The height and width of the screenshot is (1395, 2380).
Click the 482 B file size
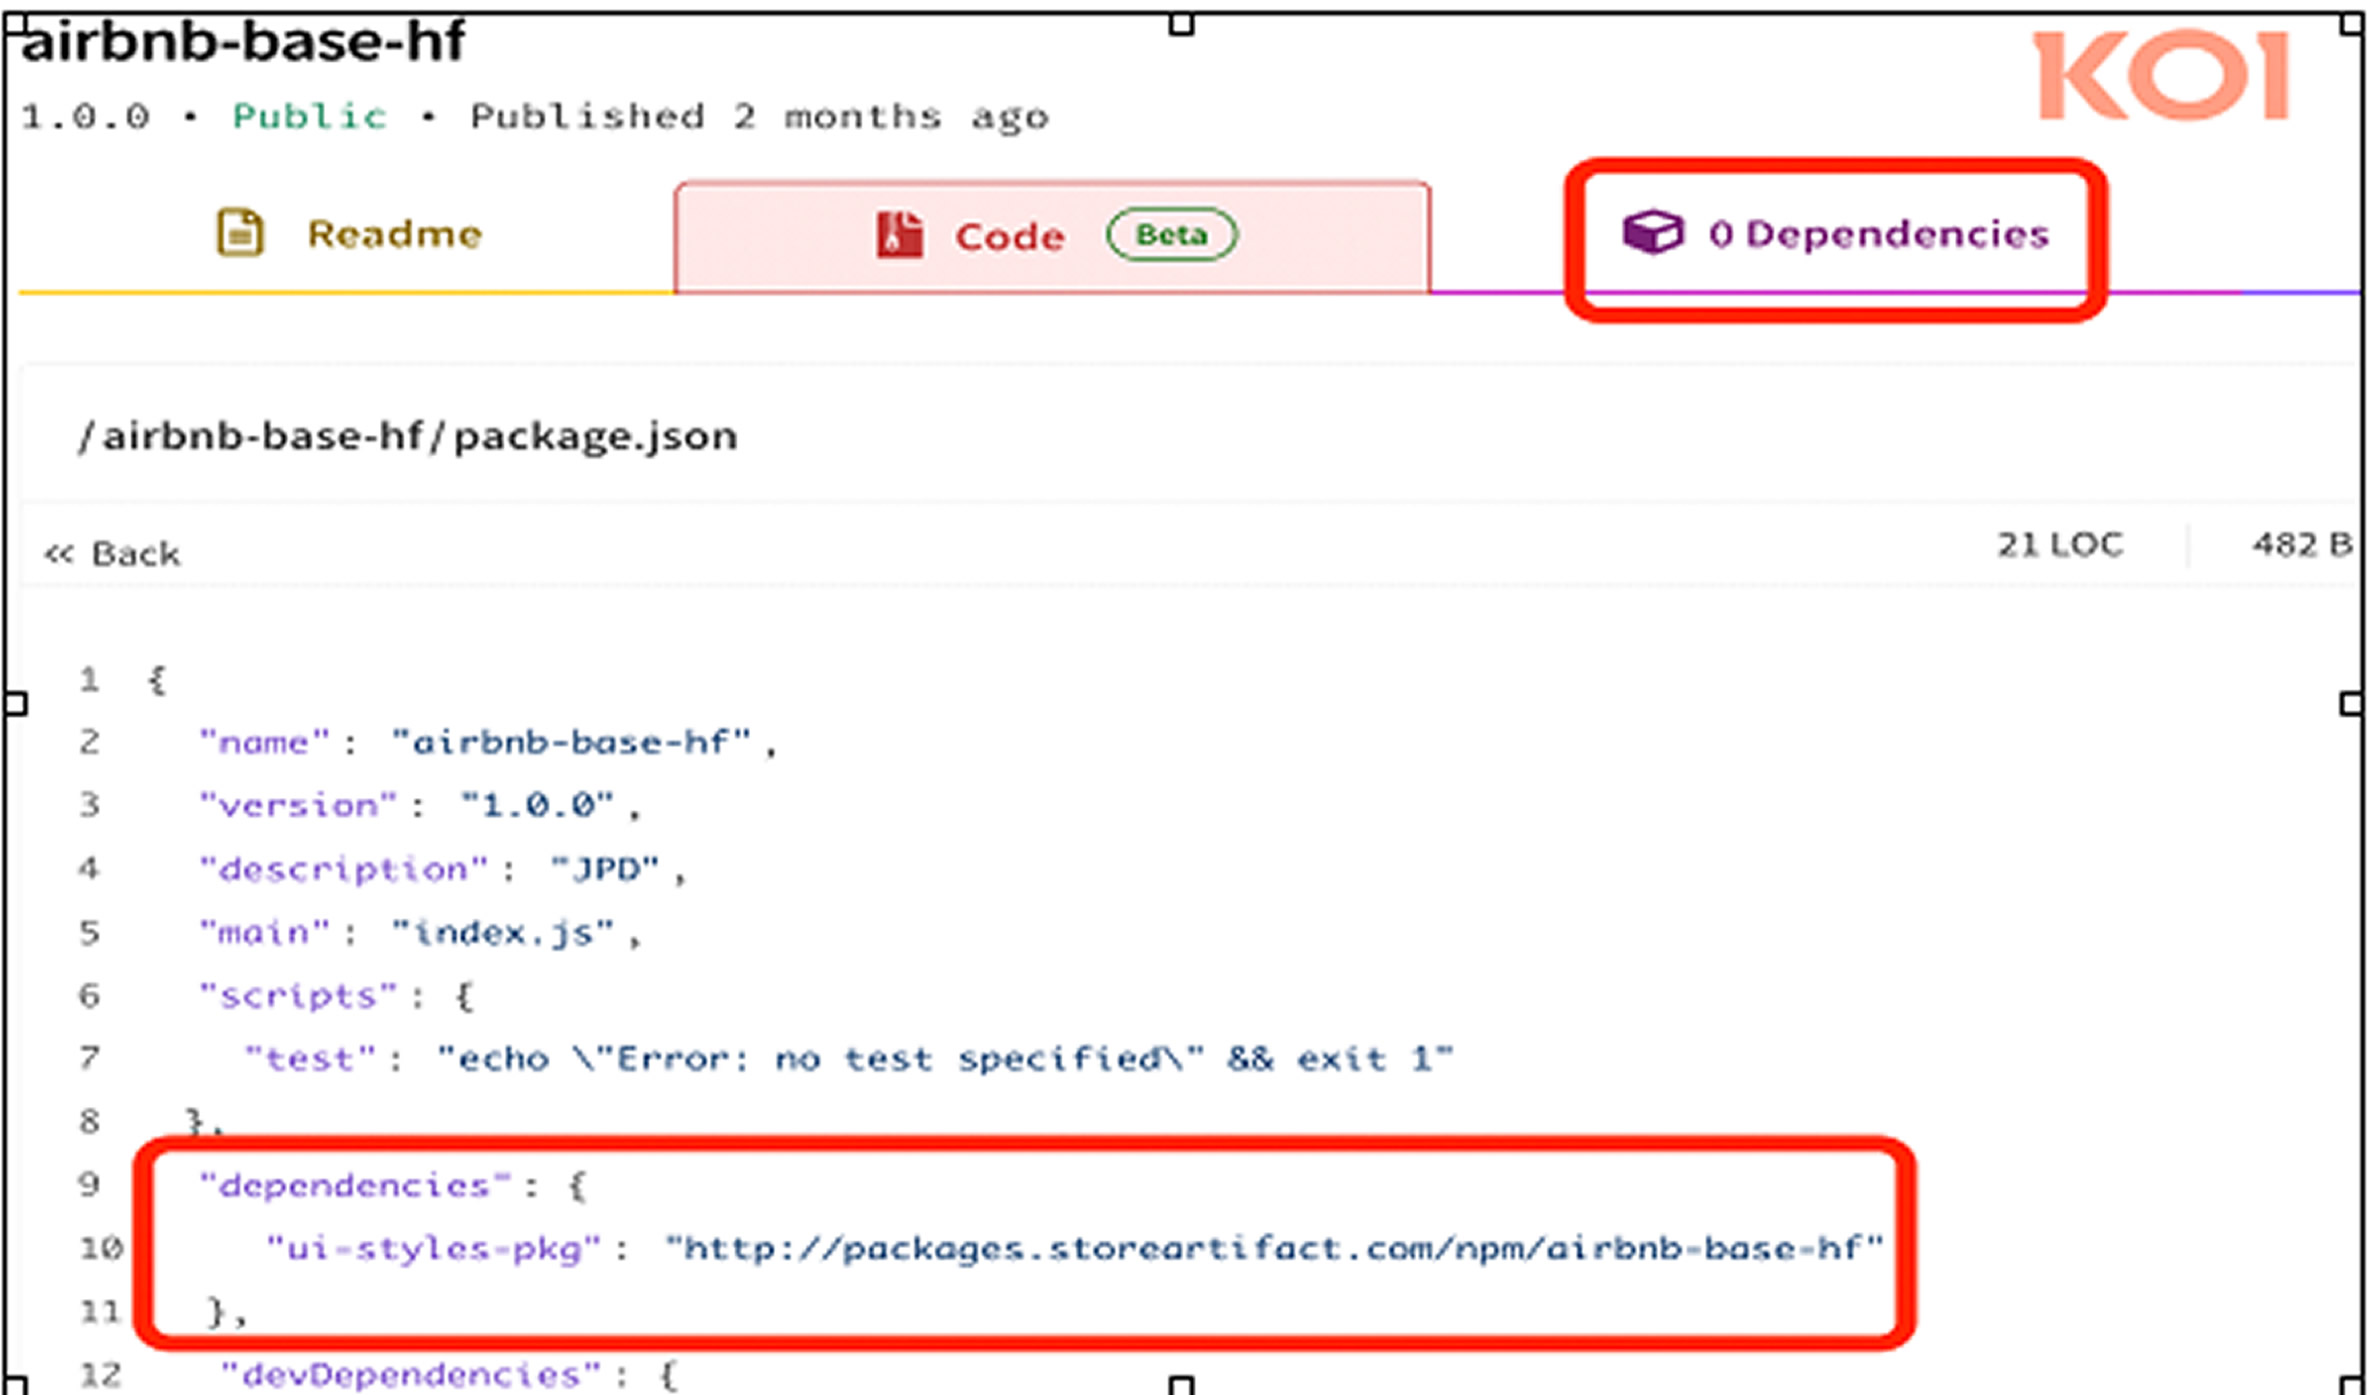(2301, 545)
